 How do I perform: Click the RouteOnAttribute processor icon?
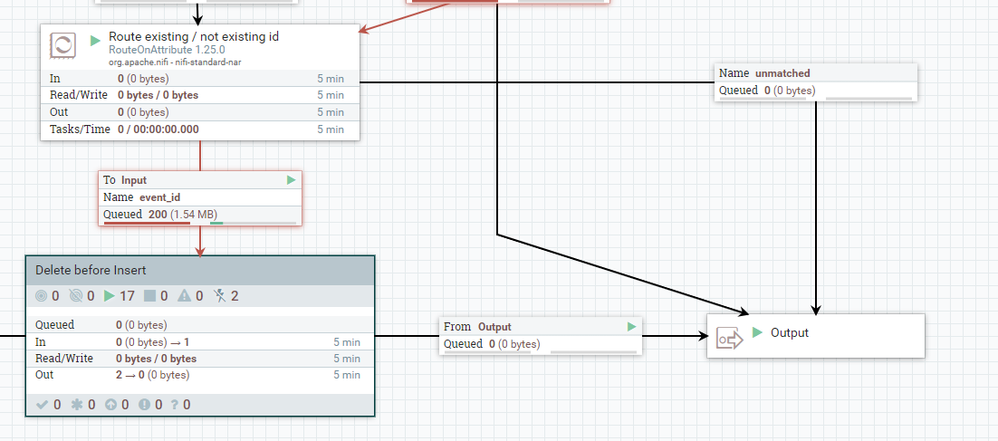(63, 46)
